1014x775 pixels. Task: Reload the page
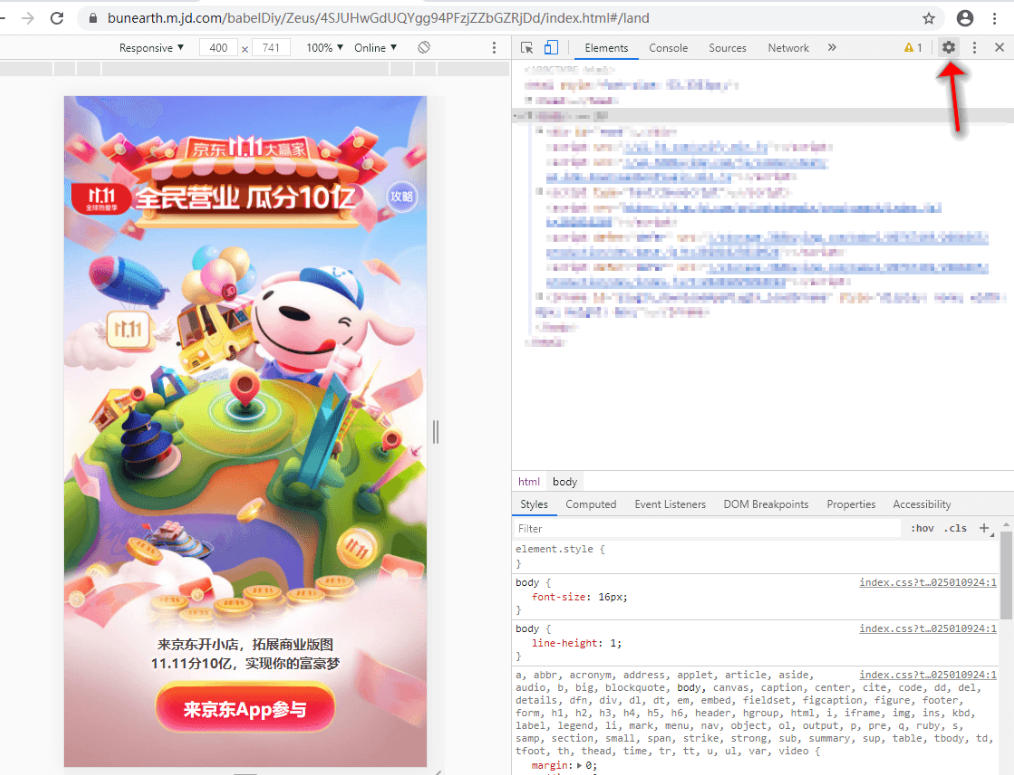[57, 18]
